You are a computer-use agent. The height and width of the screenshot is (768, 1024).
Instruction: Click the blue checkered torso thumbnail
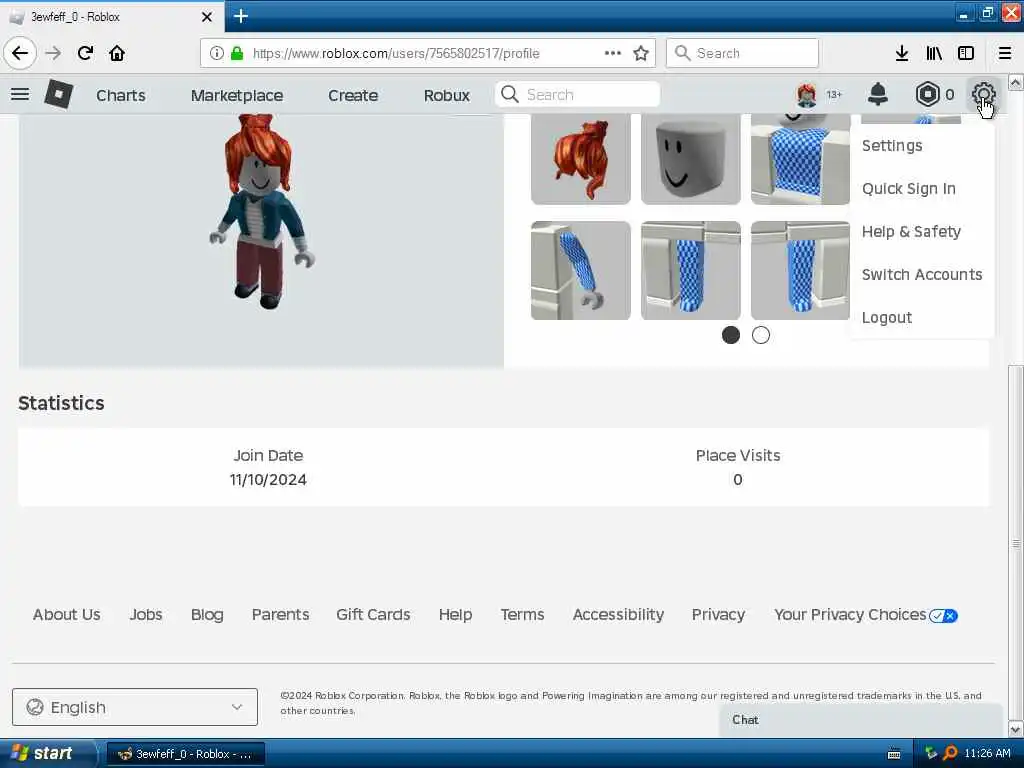coord(800,159)
